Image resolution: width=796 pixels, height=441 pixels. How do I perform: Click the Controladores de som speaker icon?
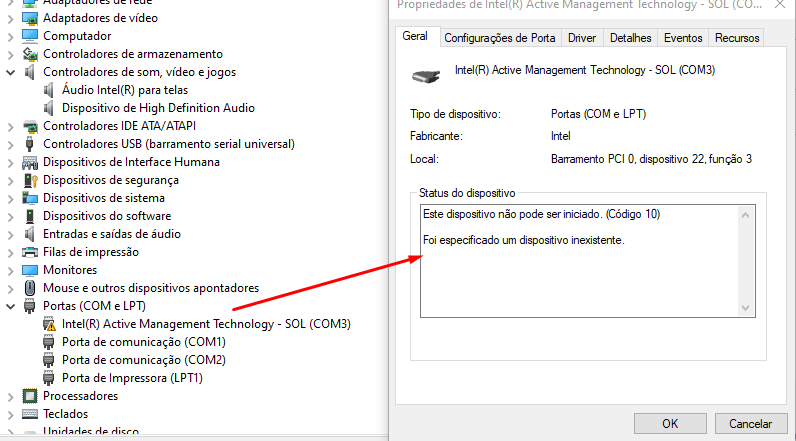[x=30, y=72]
